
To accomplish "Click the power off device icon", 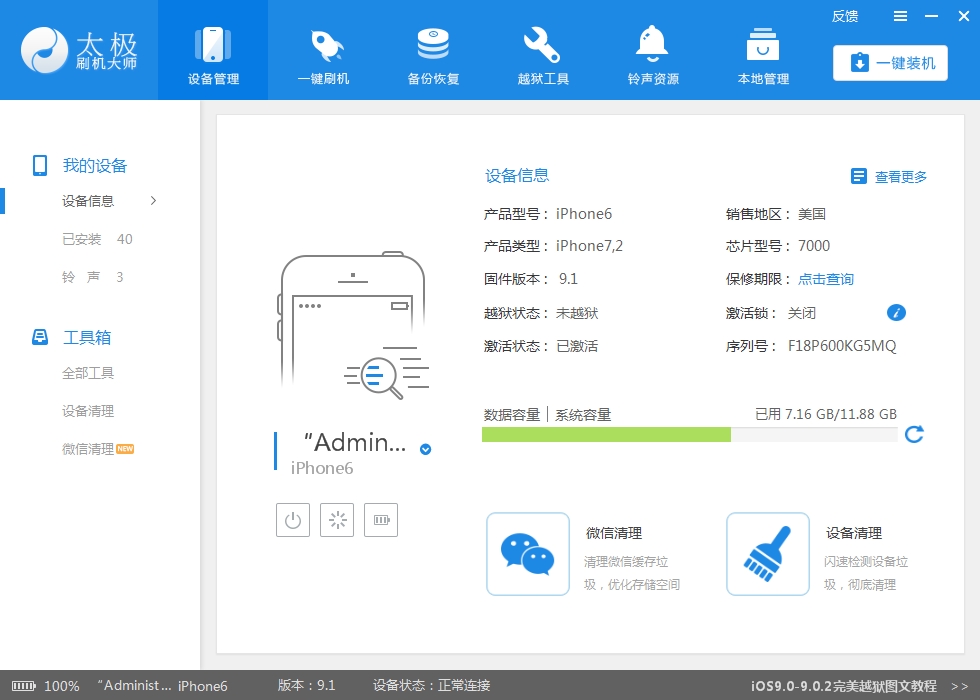I will (x=292, y=519).
